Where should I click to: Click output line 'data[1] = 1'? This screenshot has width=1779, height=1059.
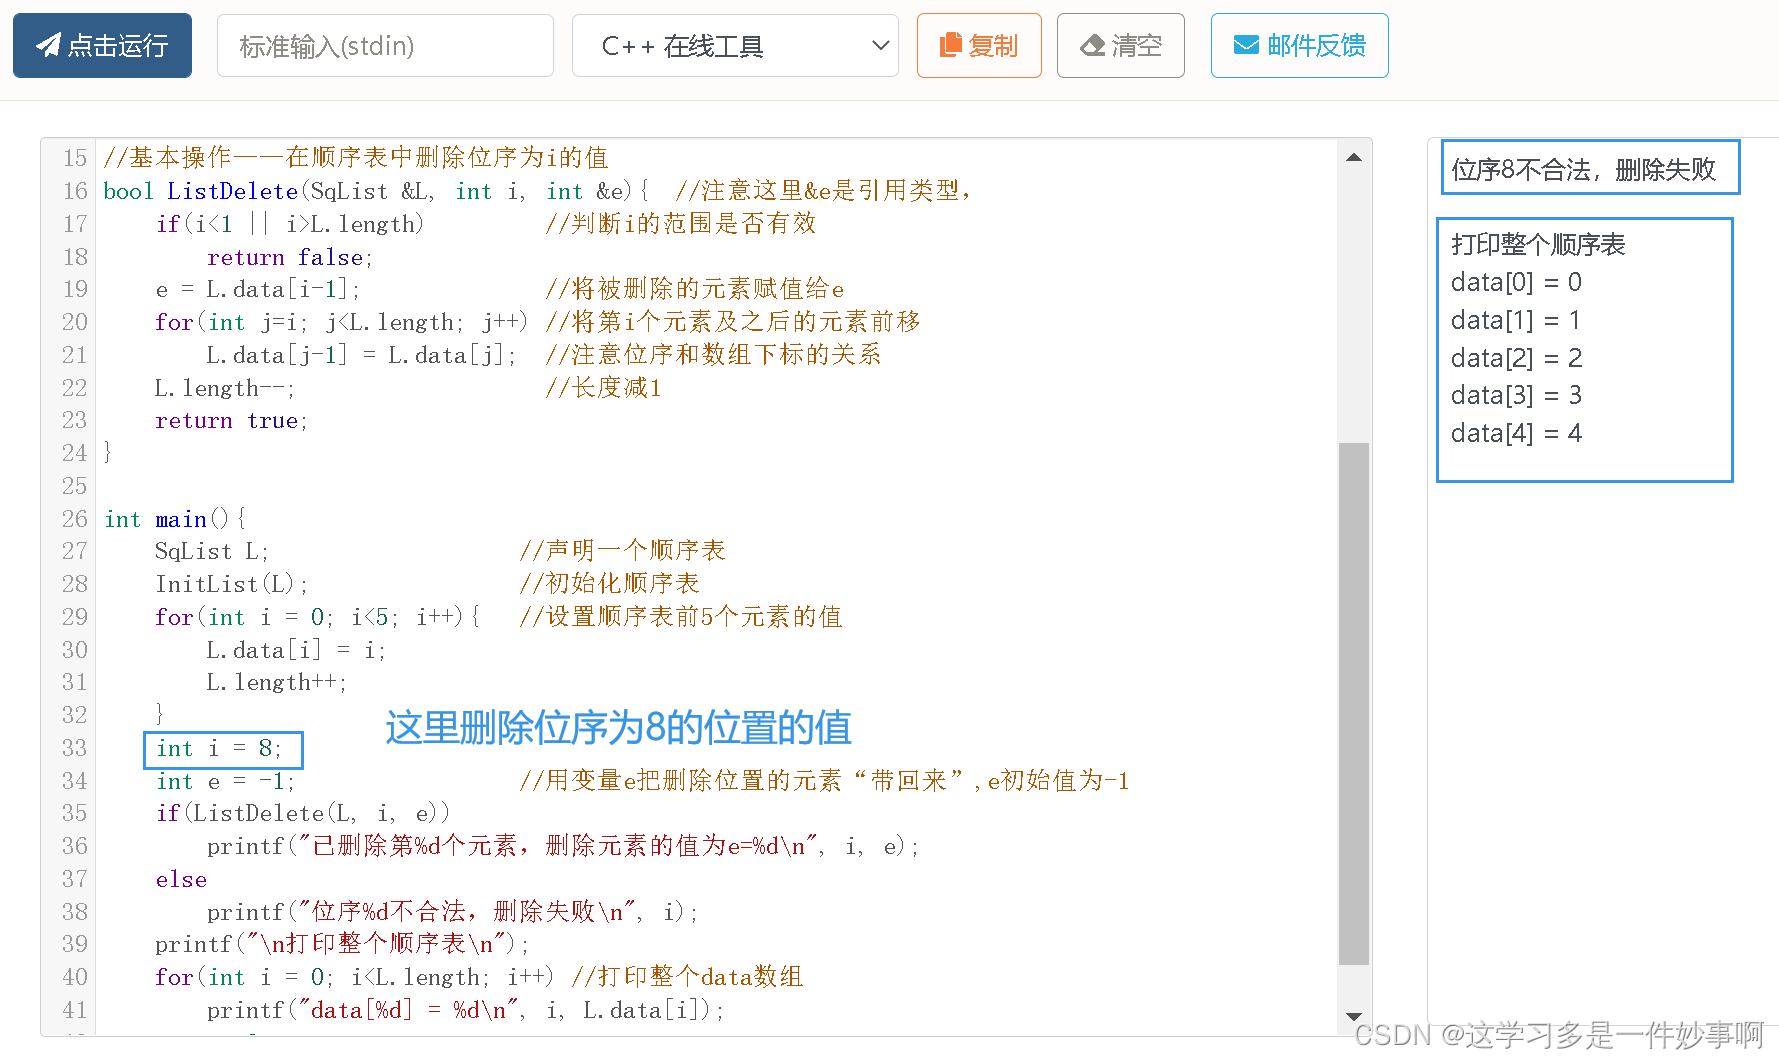(1516, 321)
